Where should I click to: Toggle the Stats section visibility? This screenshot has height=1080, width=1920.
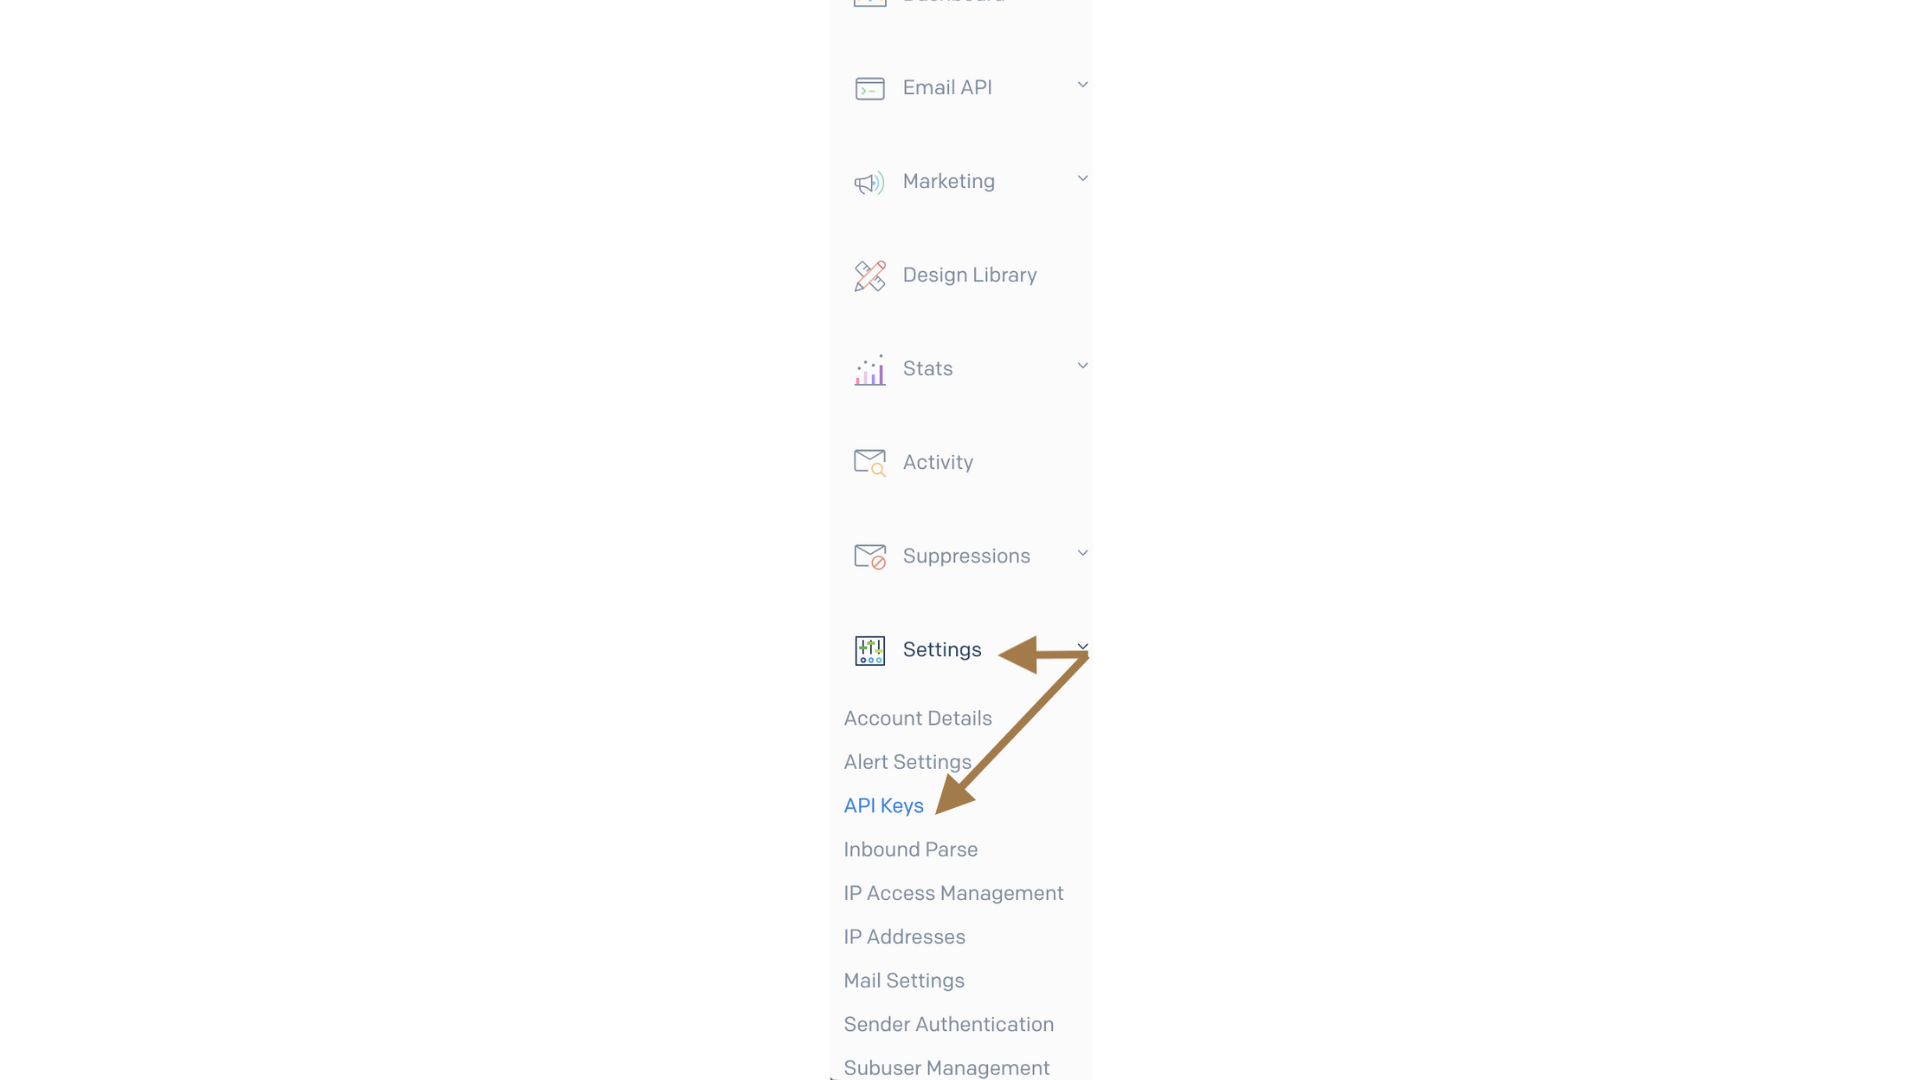coord(1081,367)
